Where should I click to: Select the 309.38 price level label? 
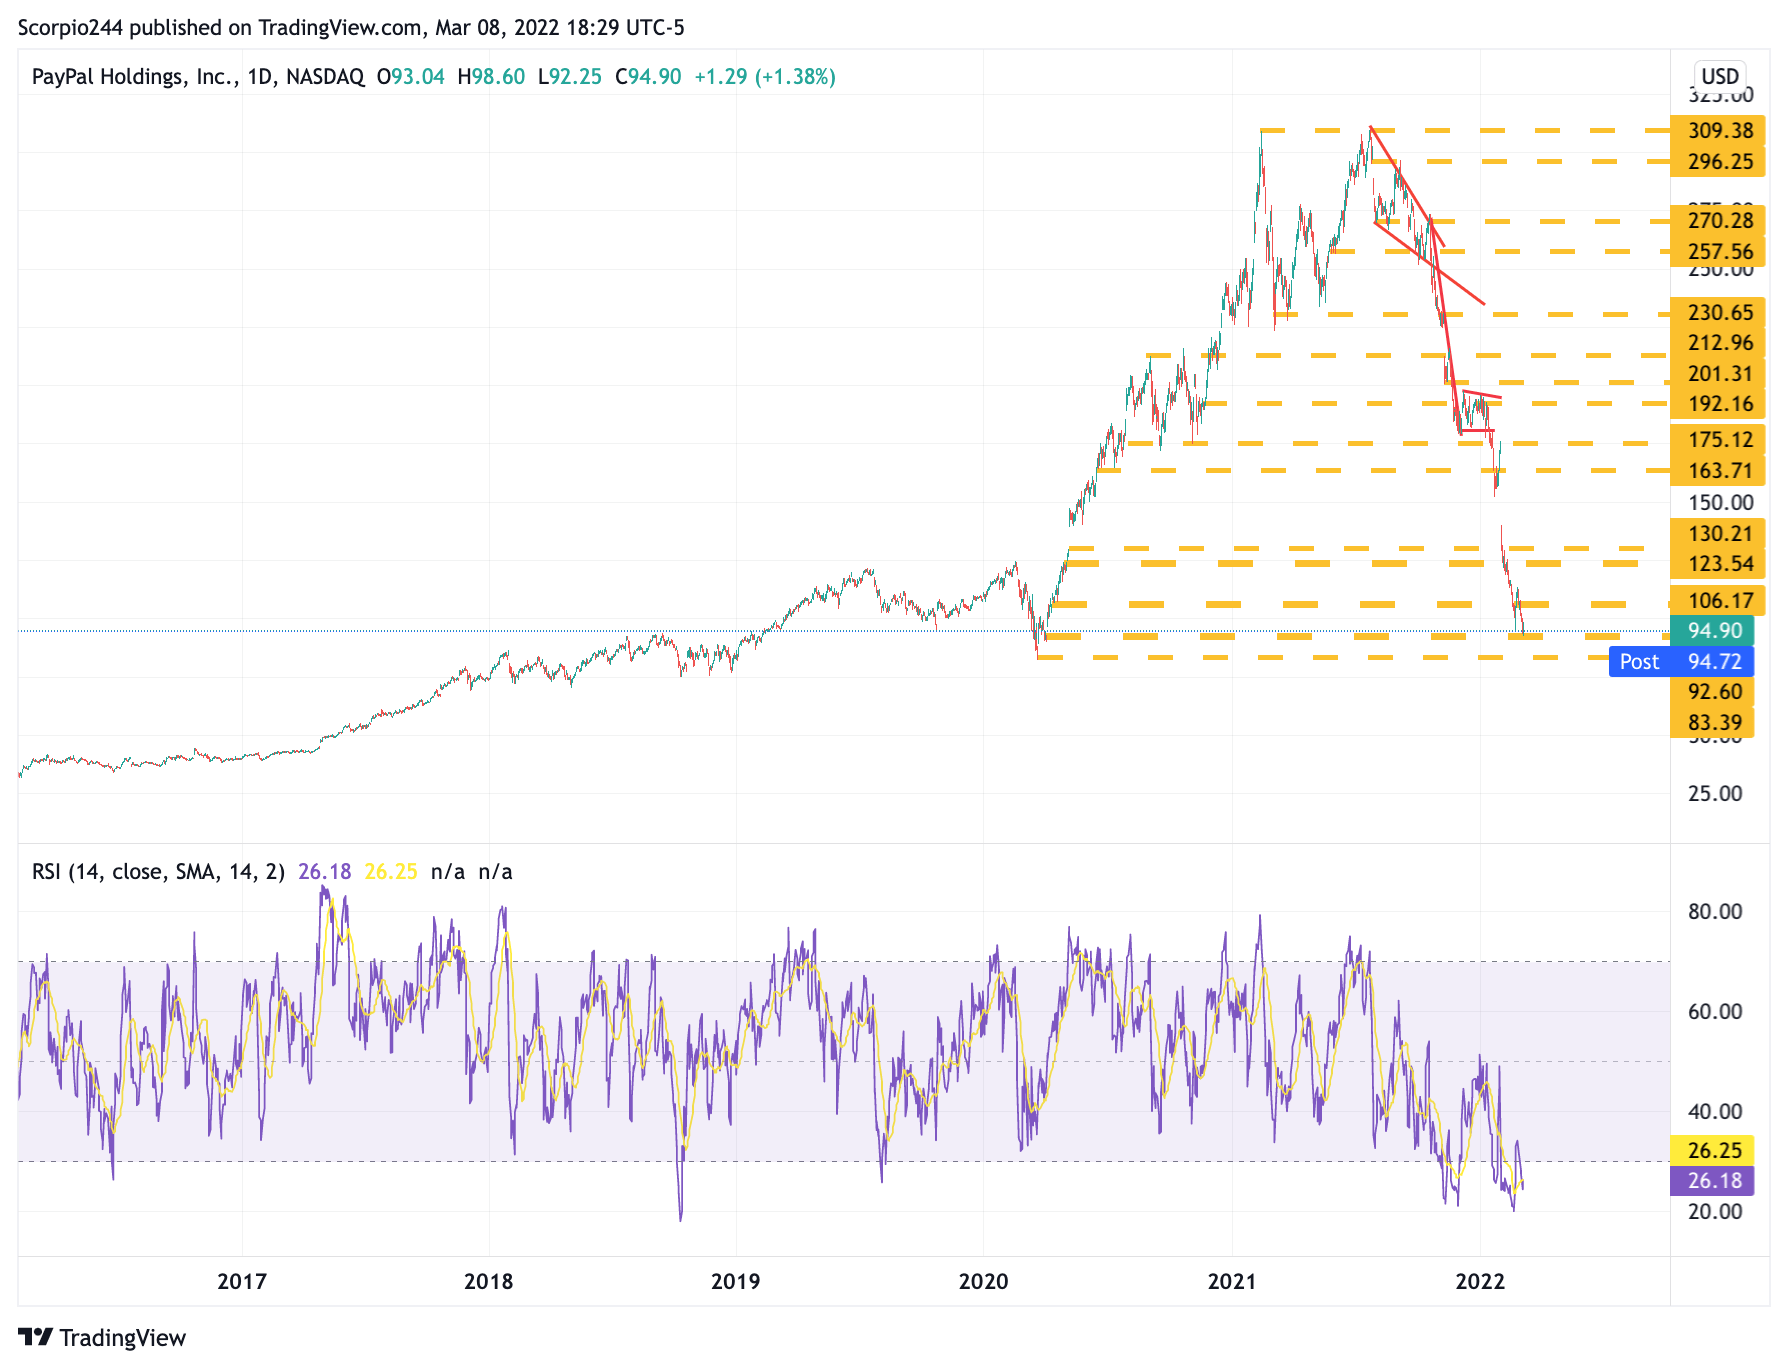pyautogui.click(x=1719, y=131)
